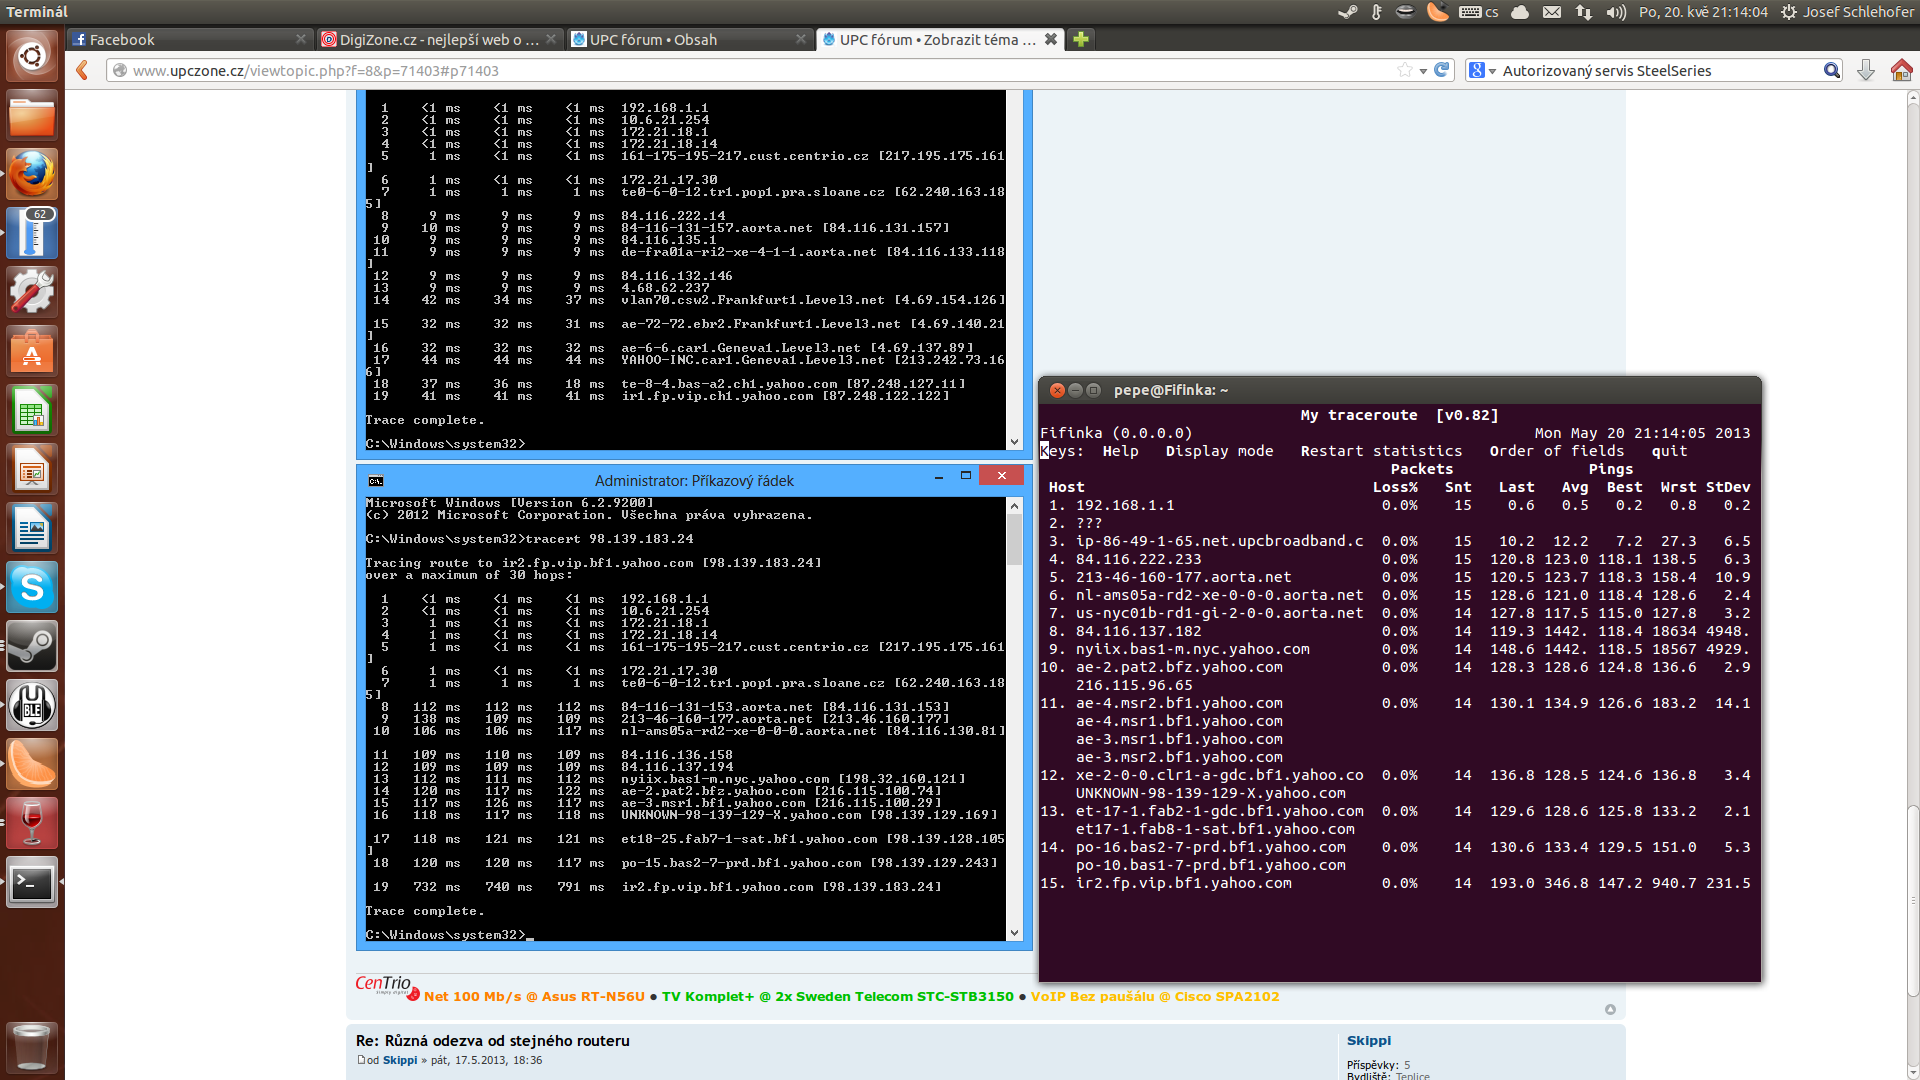Open the URL history dropdown arrow
The height and width of the screenshot is (1080, 1920).
coord(1423,71)
